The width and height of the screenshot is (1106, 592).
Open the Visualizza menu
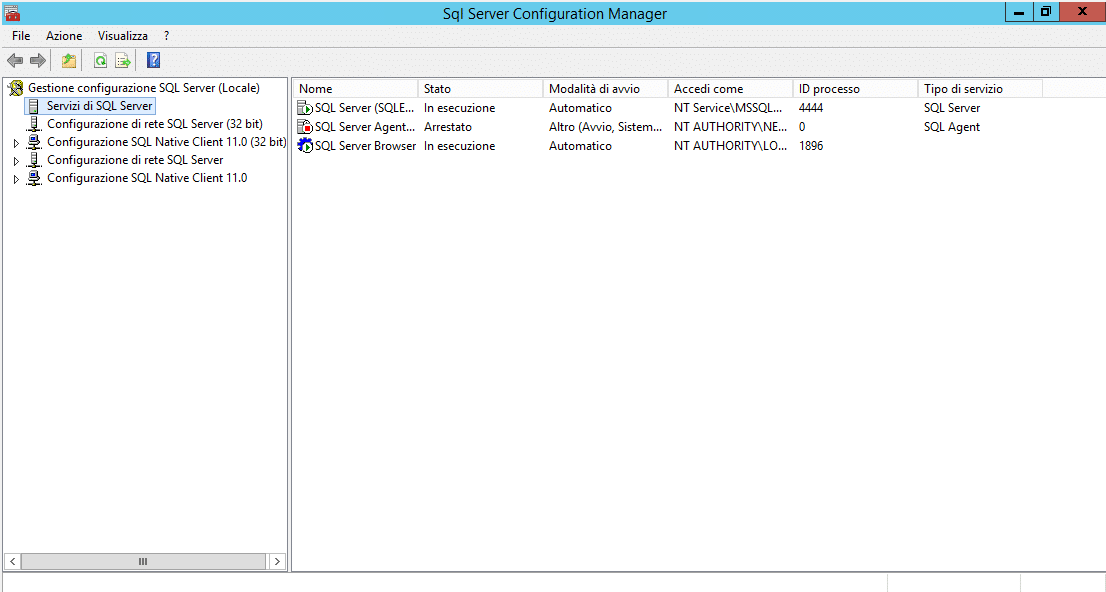123,36
